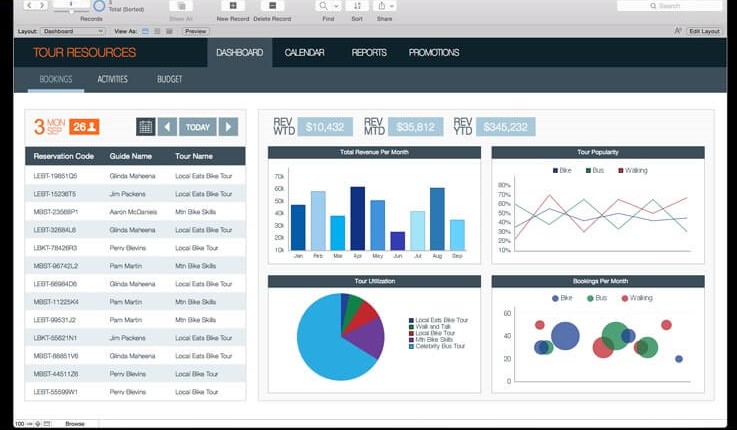
Task: Click the Apr bar in revenue chart
Action: click(358, 219)
